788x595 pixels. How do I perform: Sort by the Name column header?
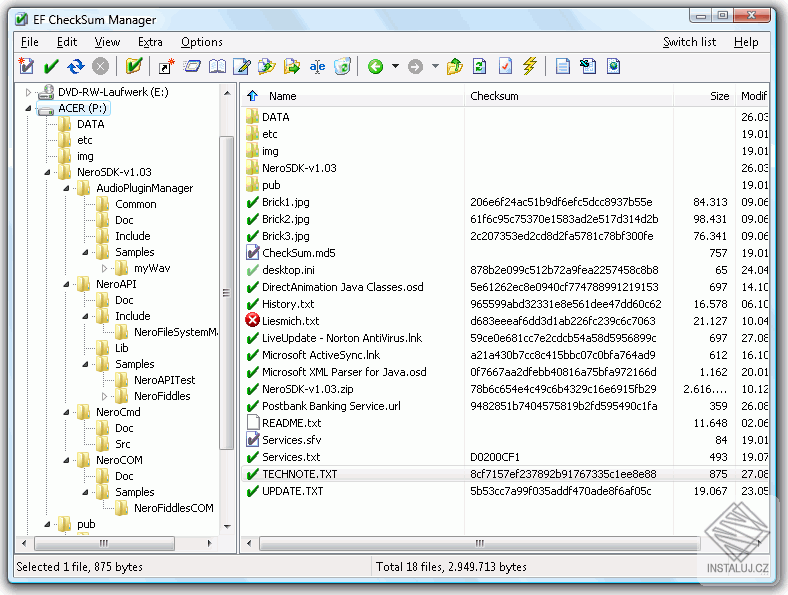click(x=353, y=95)
